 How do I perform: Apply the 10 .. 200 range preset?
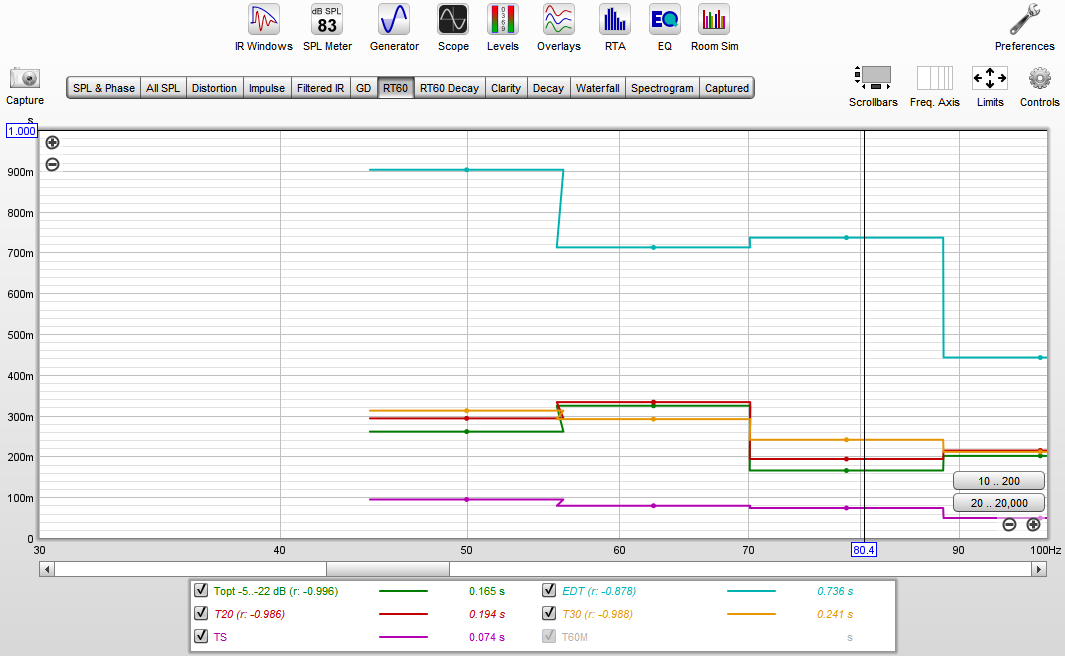(x=998, y=480)
